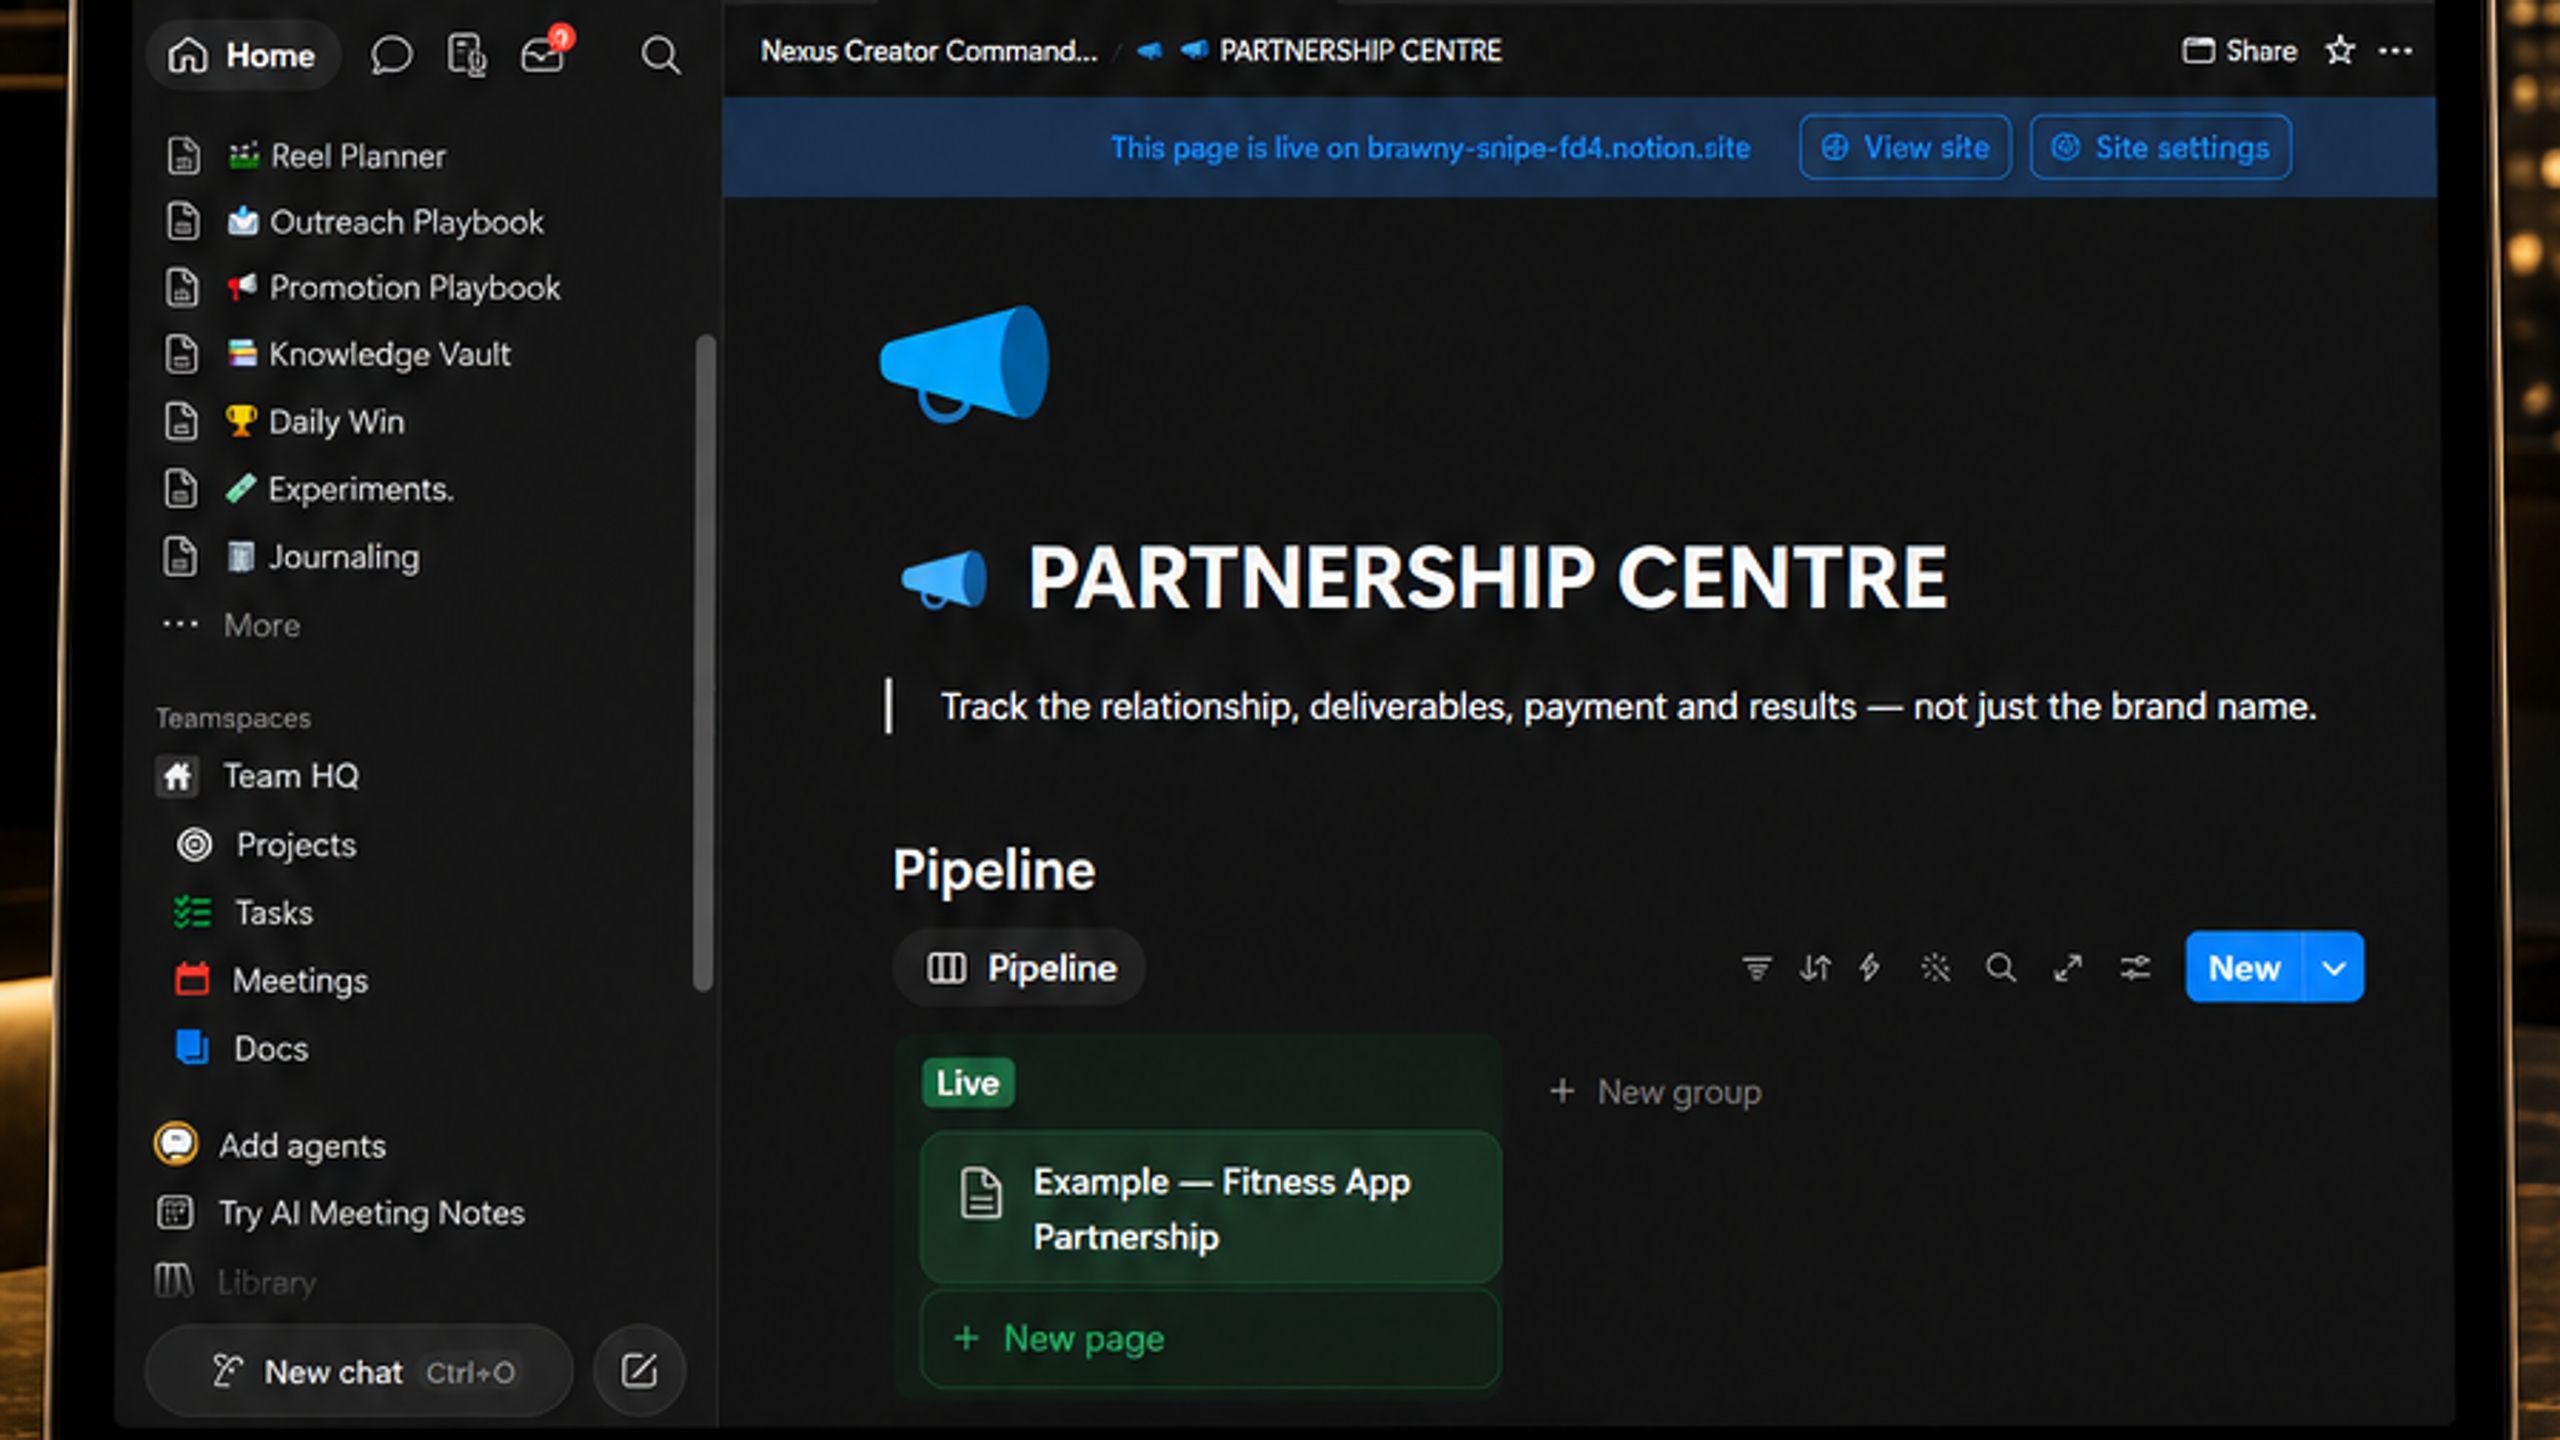2560x1440 pixels.
Task: Go to Home in sidebar
Action: (243, 55)
